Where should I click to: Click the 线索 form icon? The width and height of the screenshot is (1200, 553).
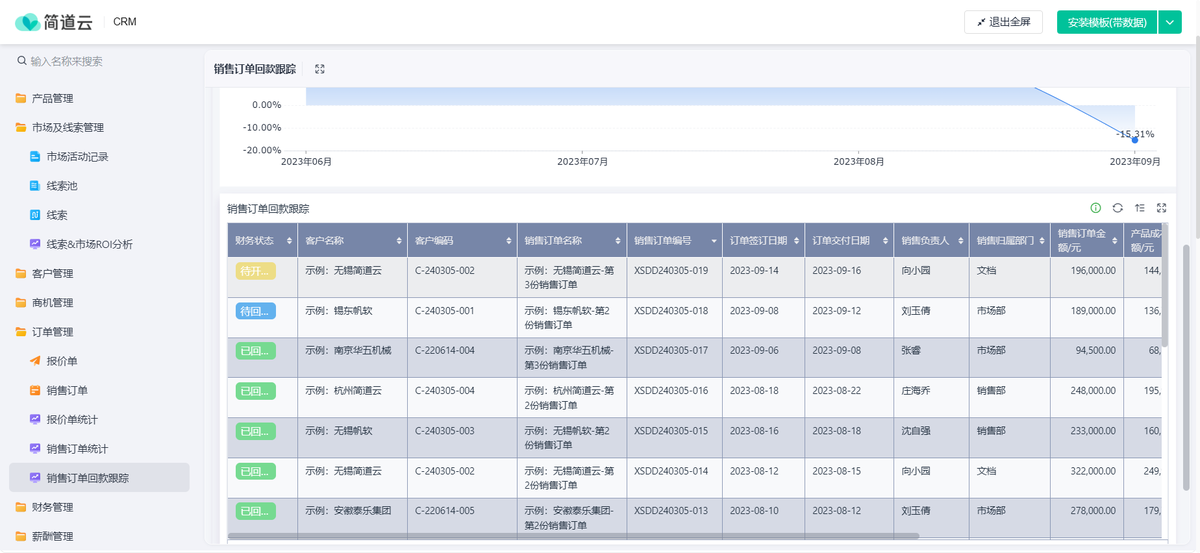[x=35, y=215]
